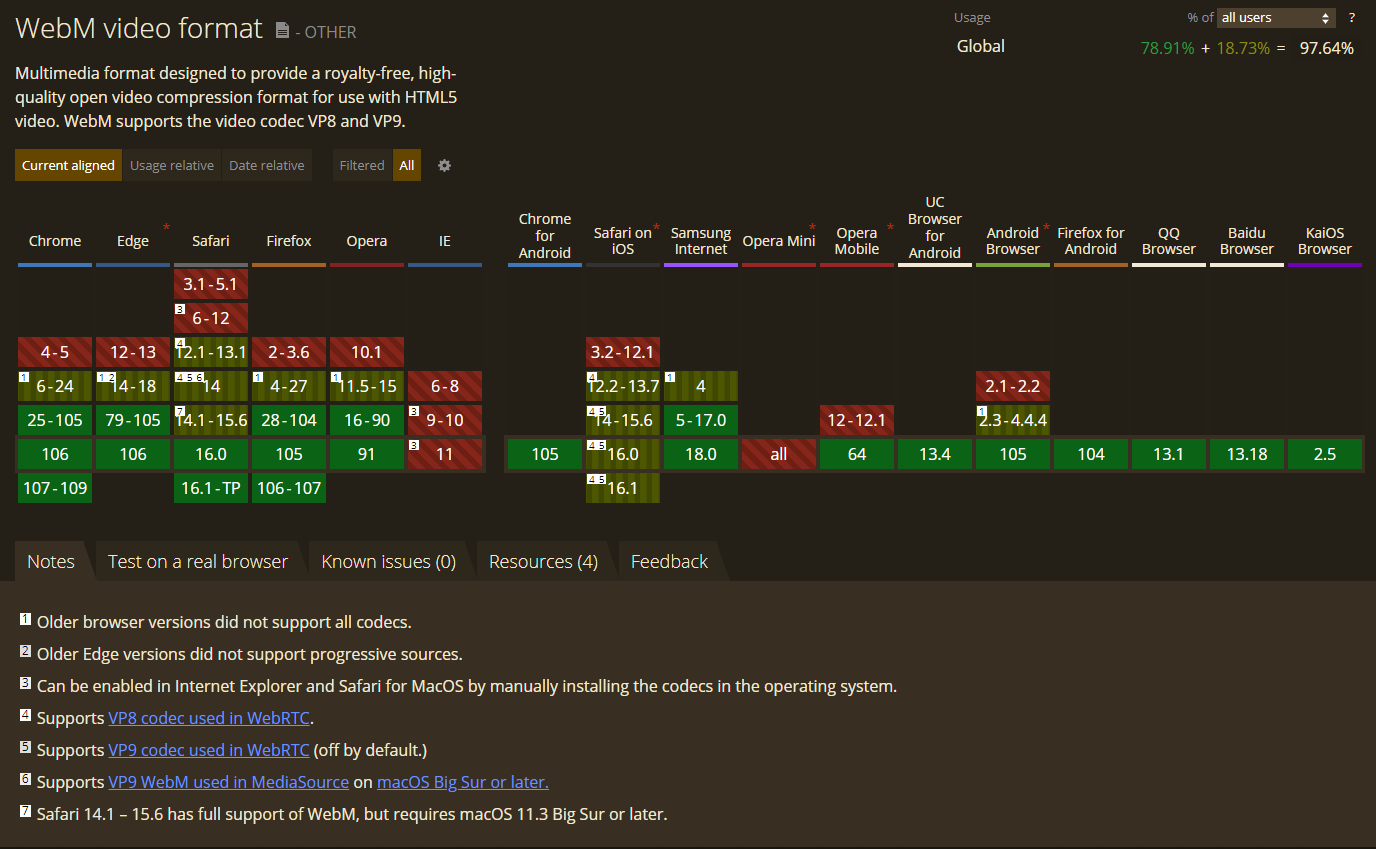Image resolution: width=1376 pixels, height=849 pixels.
Task: Click the Samsung Internet header
Action: (x=701, y=241)
